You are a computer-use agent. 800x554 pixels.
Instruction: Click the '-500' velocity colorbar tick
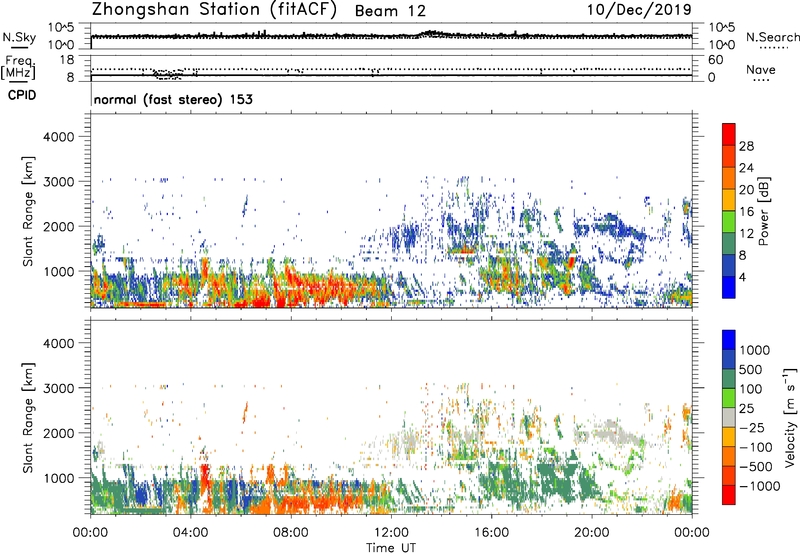click(x=755, y=467)
